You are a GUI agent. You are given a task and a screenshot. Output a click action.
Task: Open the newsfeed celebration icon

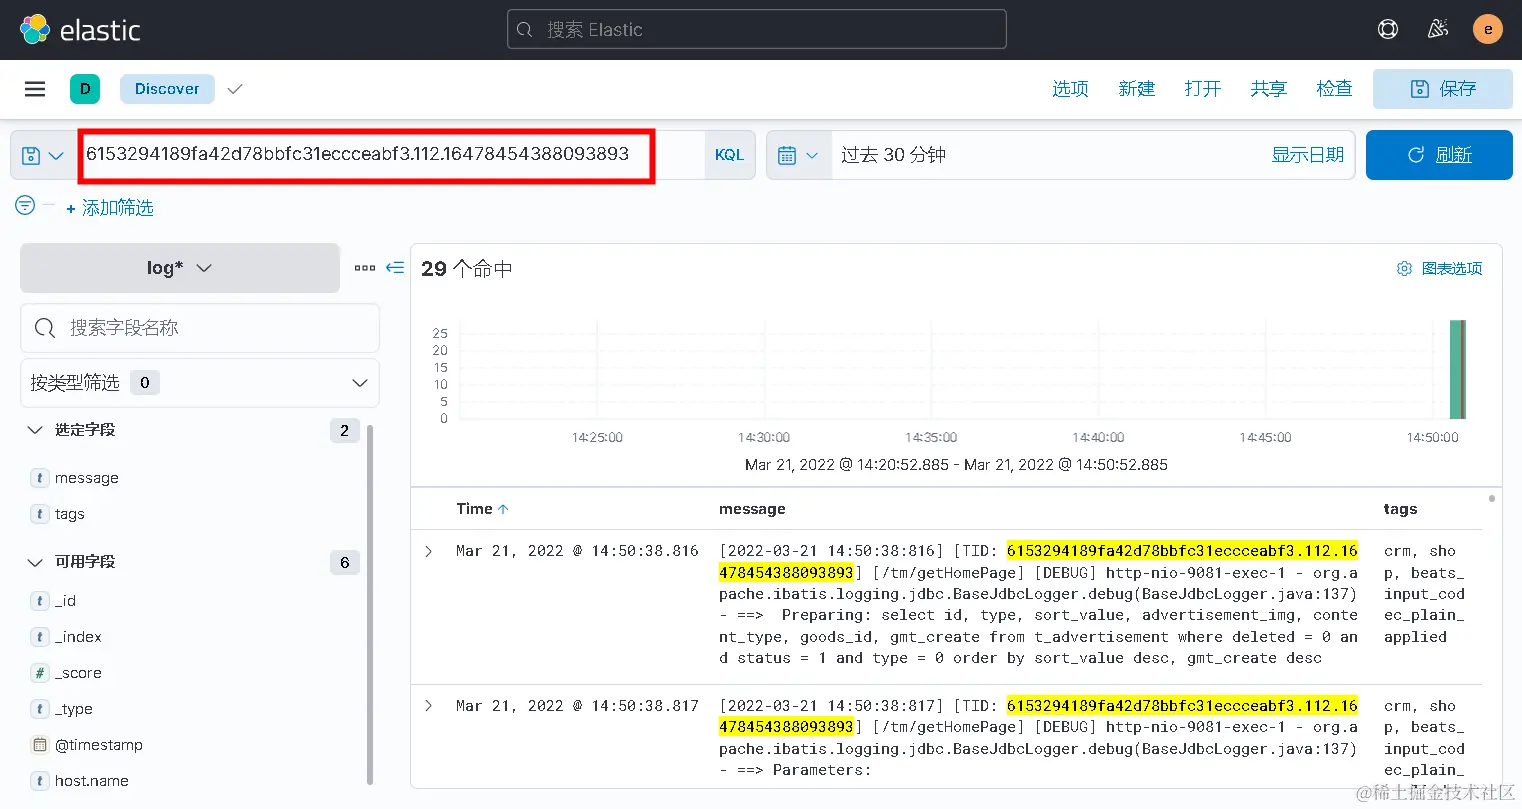[x=1438, y=29]
